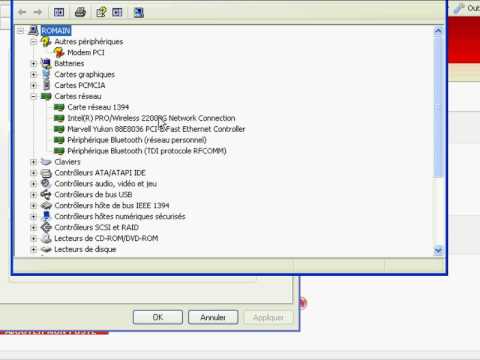Select the ROMAIN computer root node
The image size is (480, 360).
pyautogui.click(x=56, y=31)
